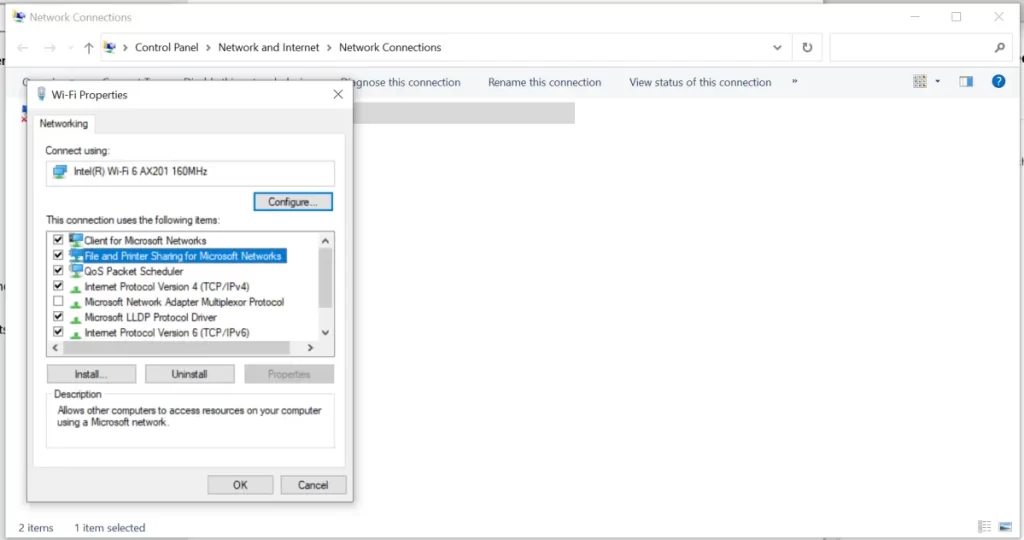1024x540 pixels.
Task: Select the LLDP Protocol Driver icon
Action: (76, 318)
